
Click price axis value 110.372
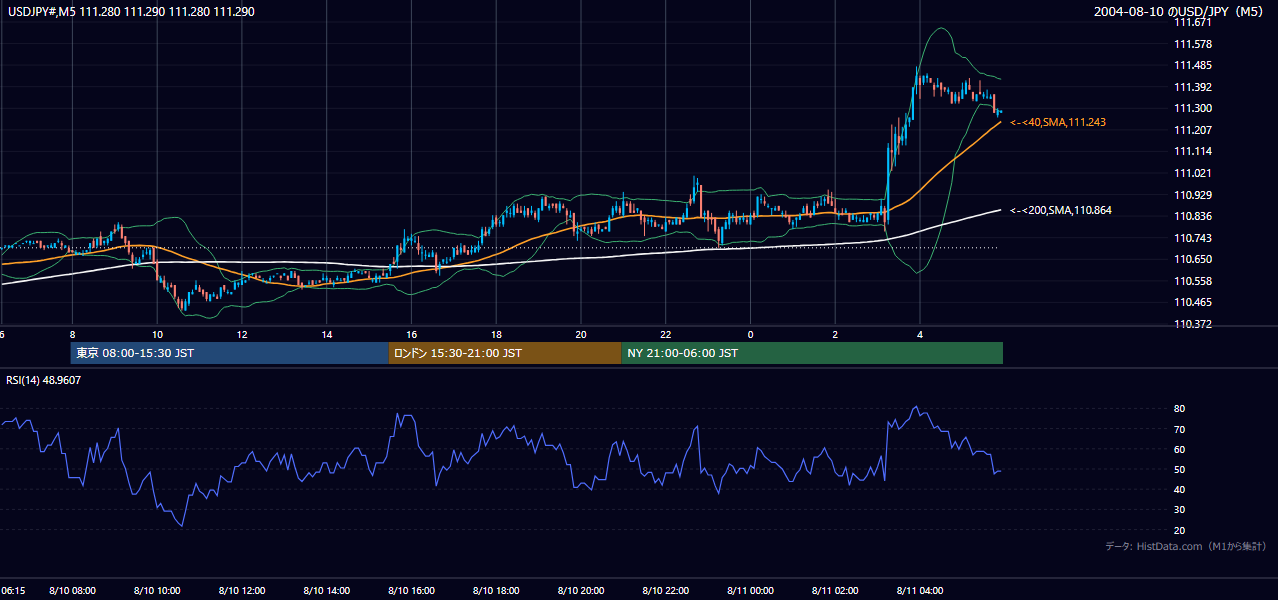click(x=1192, y=324)
